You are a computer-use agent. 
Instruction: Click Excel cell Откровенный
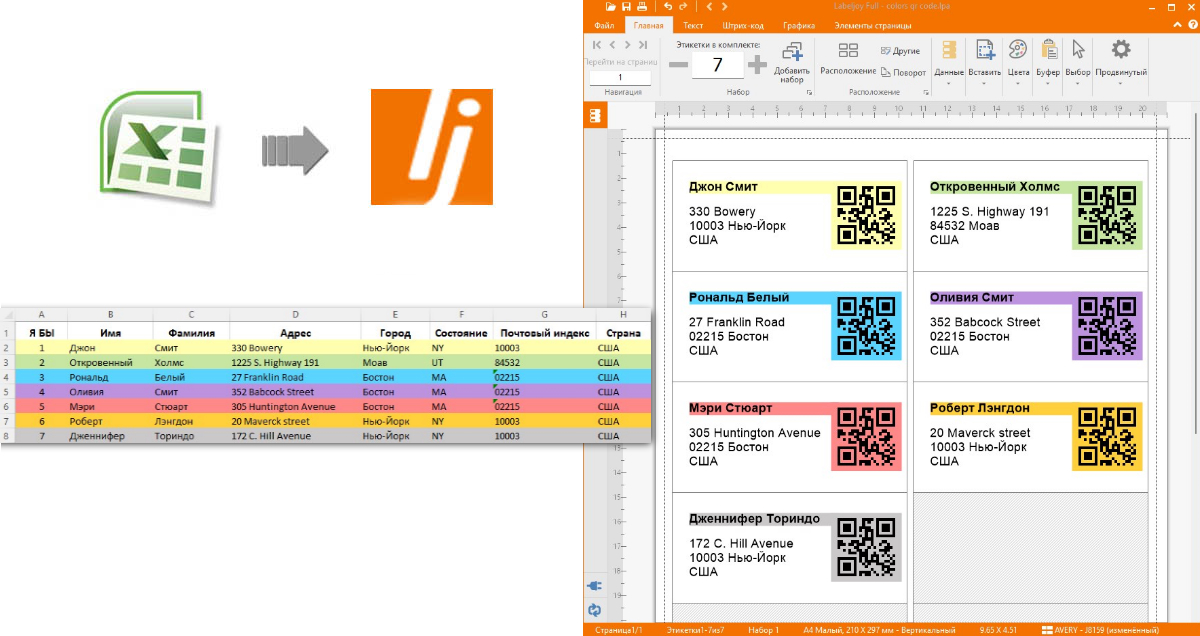click(110, 362)
